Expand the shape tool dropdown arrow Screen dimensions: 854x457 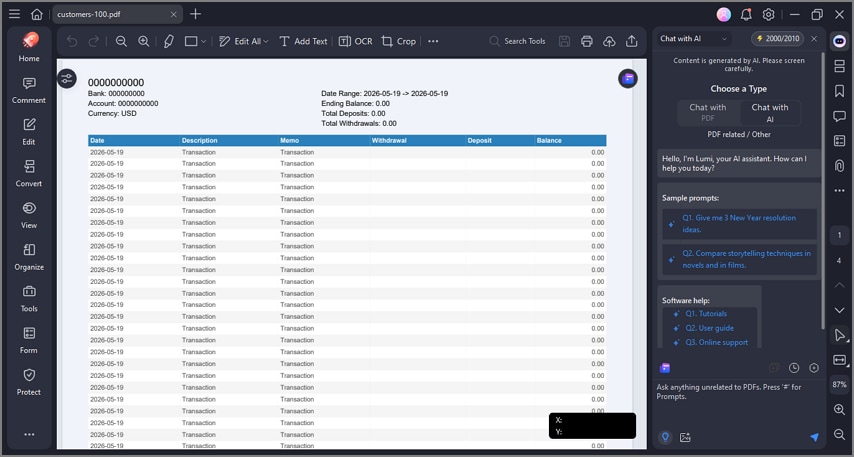(x=204, y=41)
